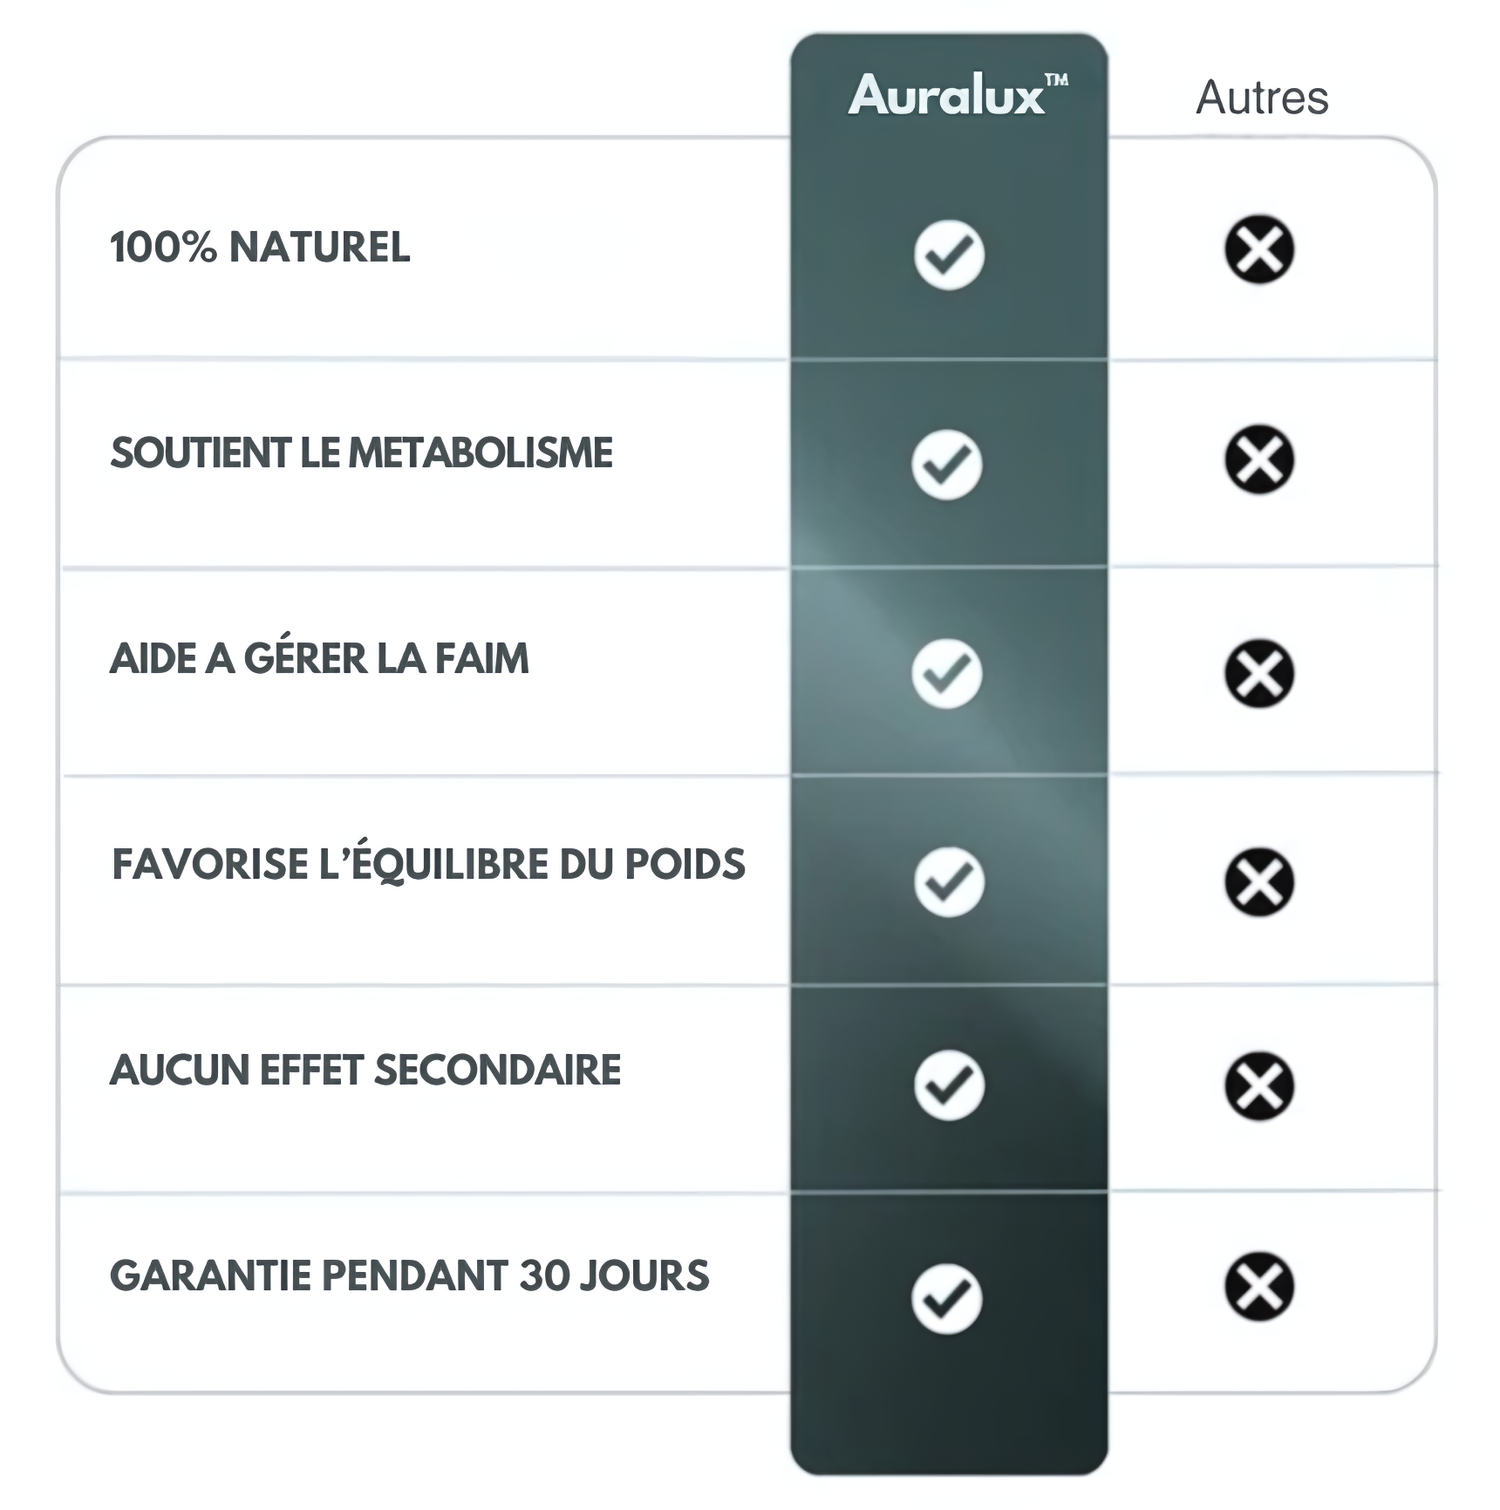Click the Autres X mark for Soutient le Metabolisme
This screenshot has width=1500, height=1510.
(x=1259, y=460)
